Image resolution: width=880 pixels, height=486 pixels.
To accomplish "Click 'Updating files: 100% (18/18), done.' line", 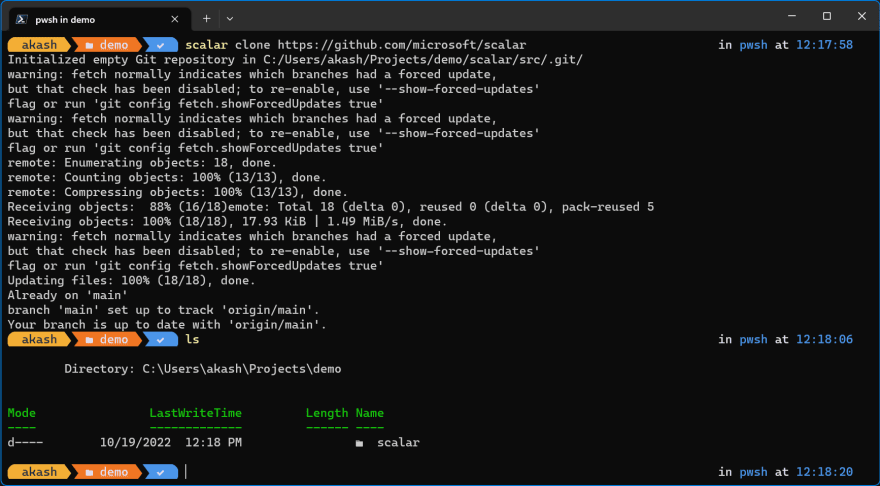I will (x=131, y=281).
